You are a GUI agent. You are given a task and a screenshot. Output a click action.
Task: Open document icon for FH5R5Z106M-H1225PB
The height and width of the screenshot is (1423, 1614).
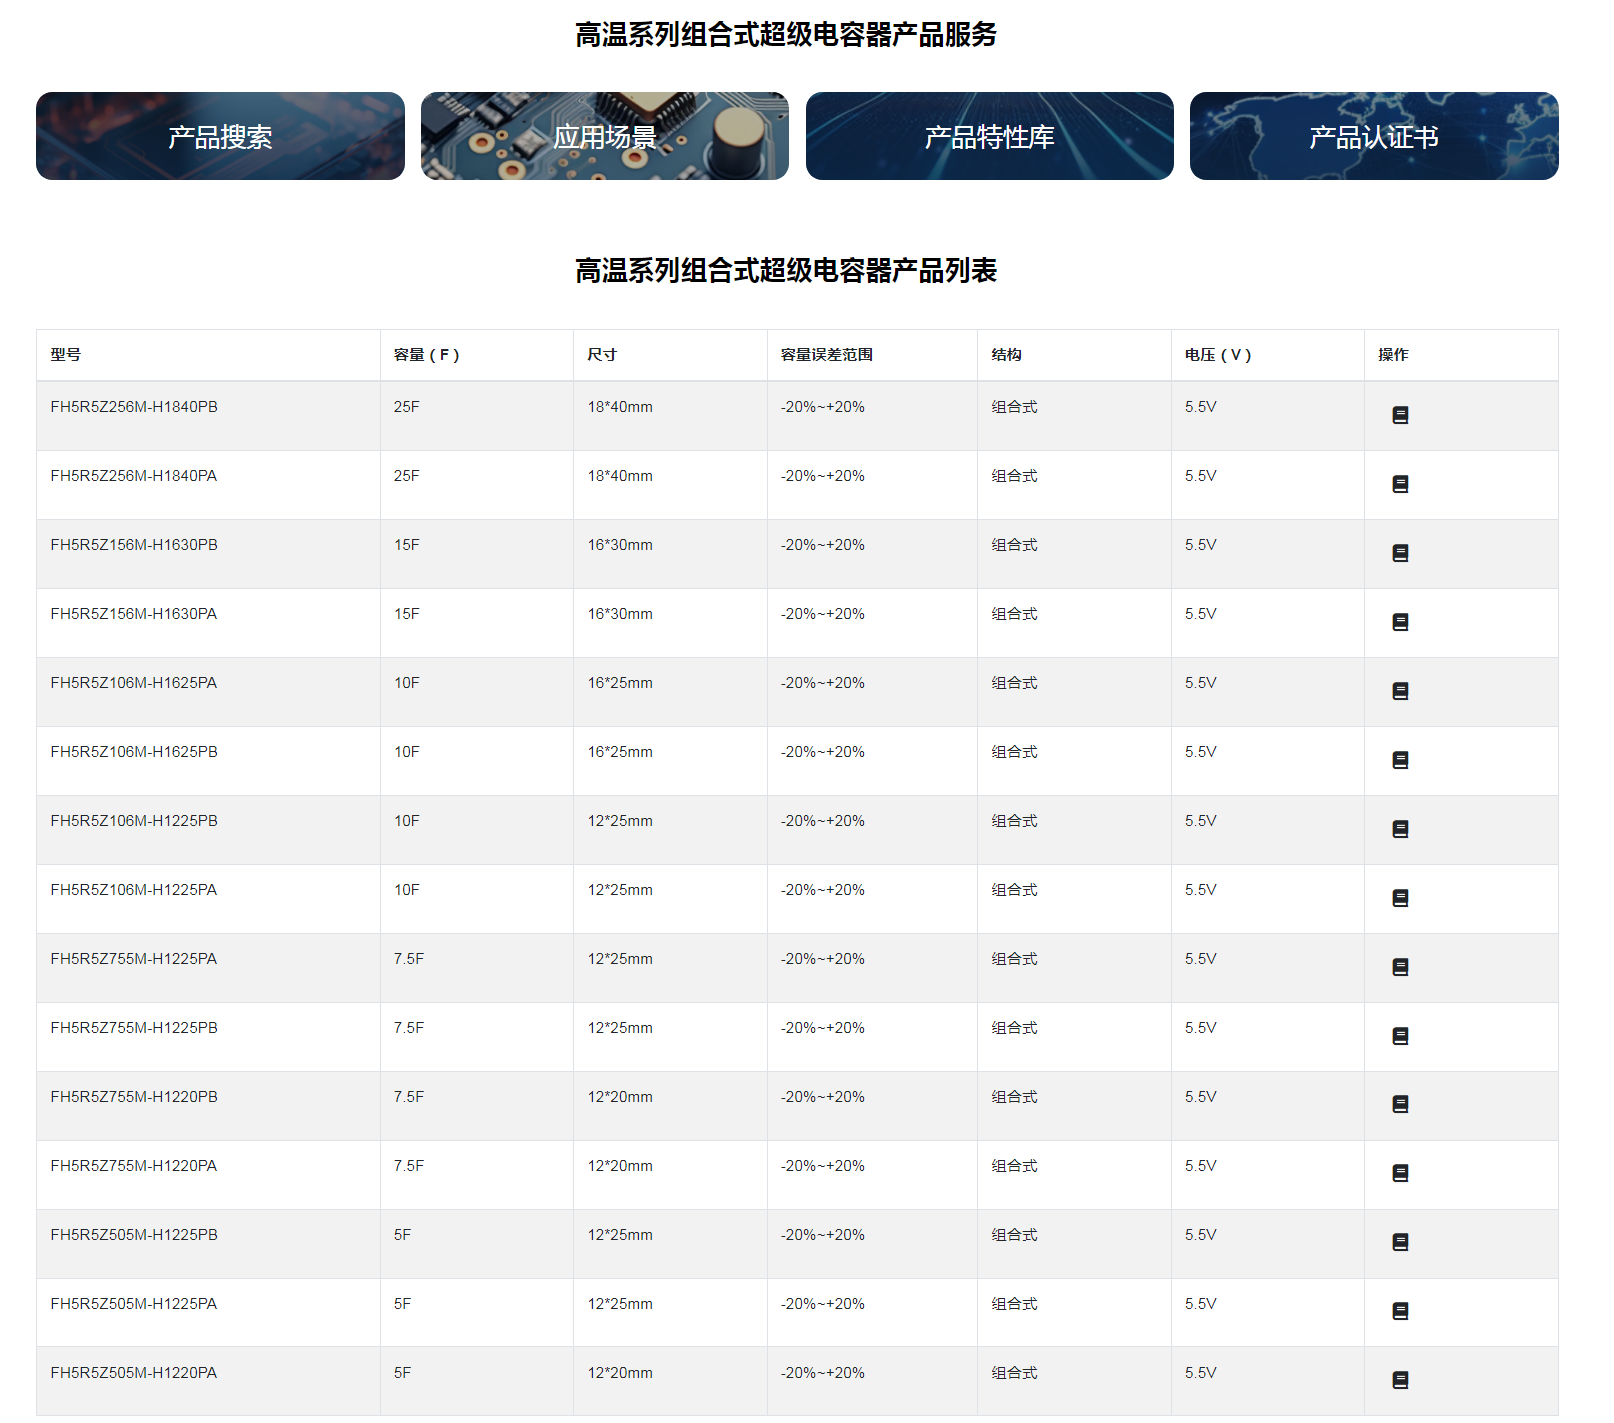1400,829
